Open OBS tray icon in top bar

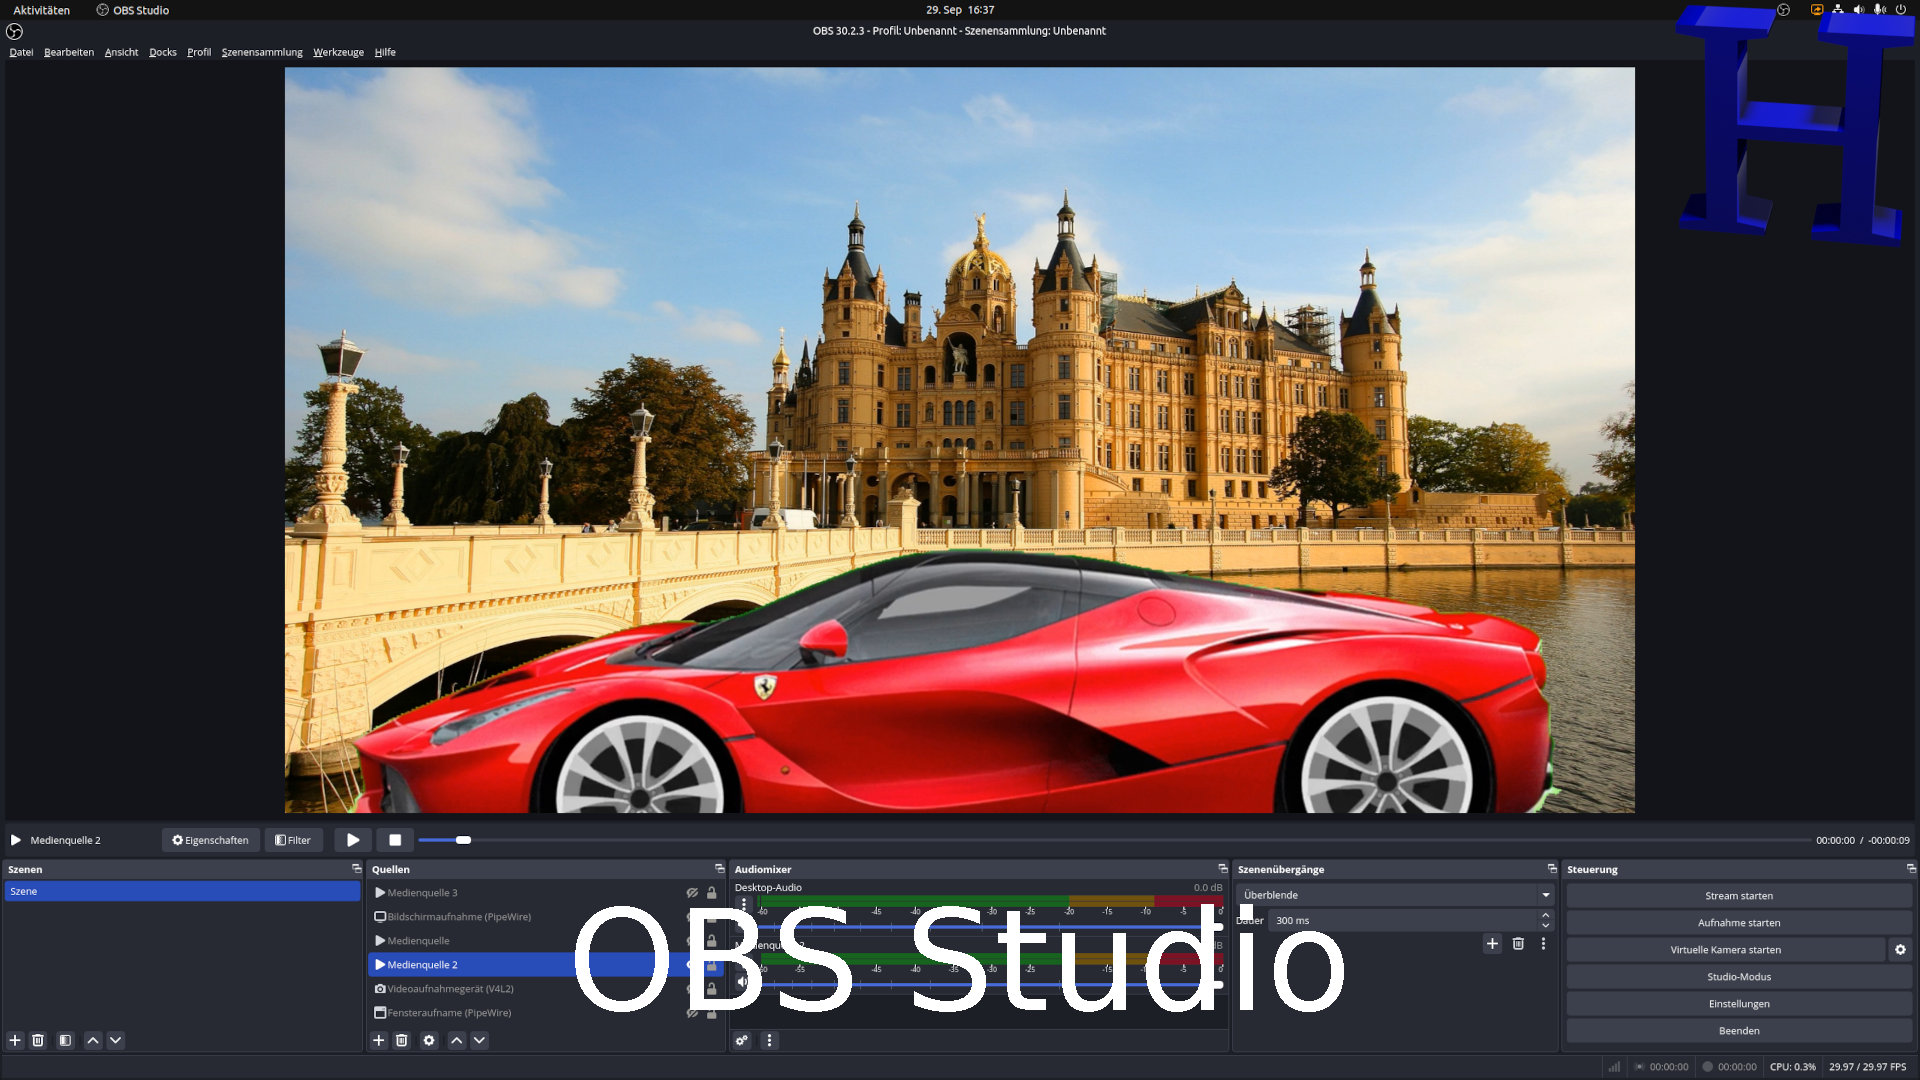[x=1783, y=10]
